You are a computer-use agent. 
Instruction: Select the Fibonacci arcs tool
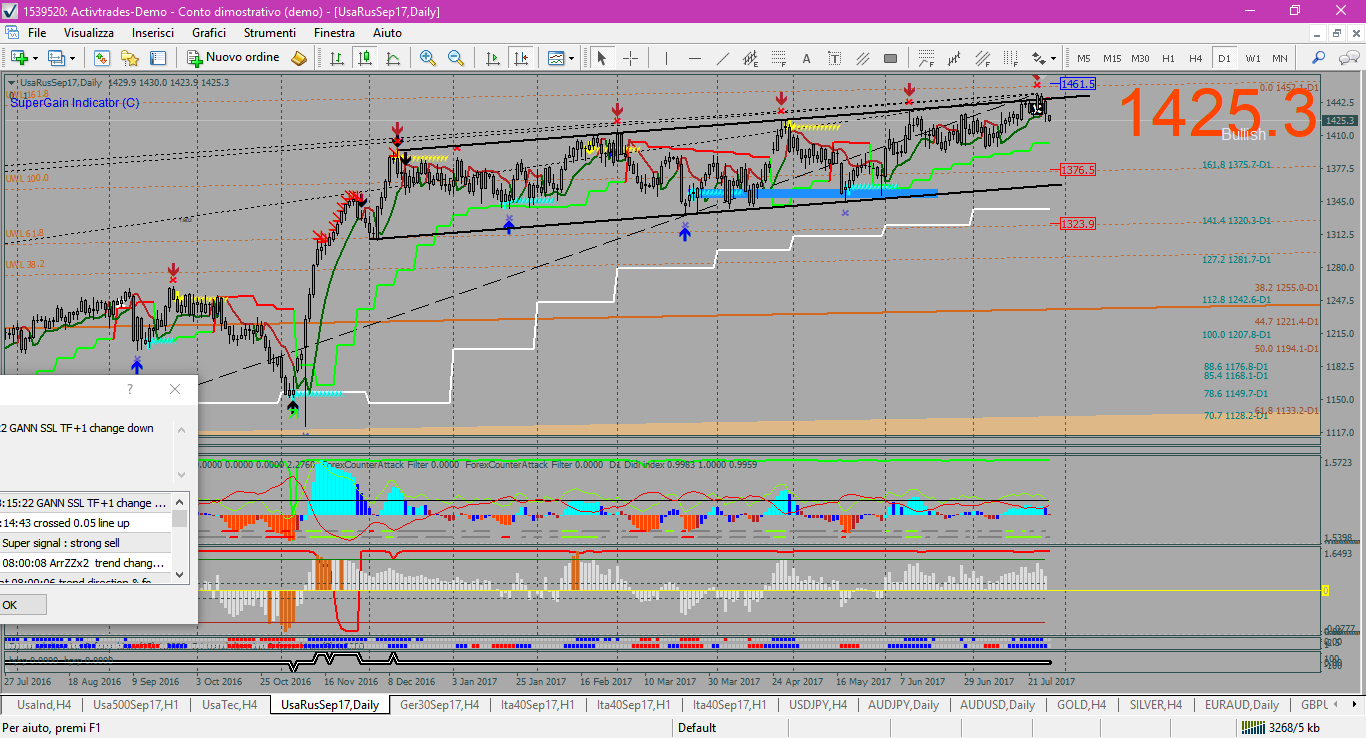click(928, 58)
